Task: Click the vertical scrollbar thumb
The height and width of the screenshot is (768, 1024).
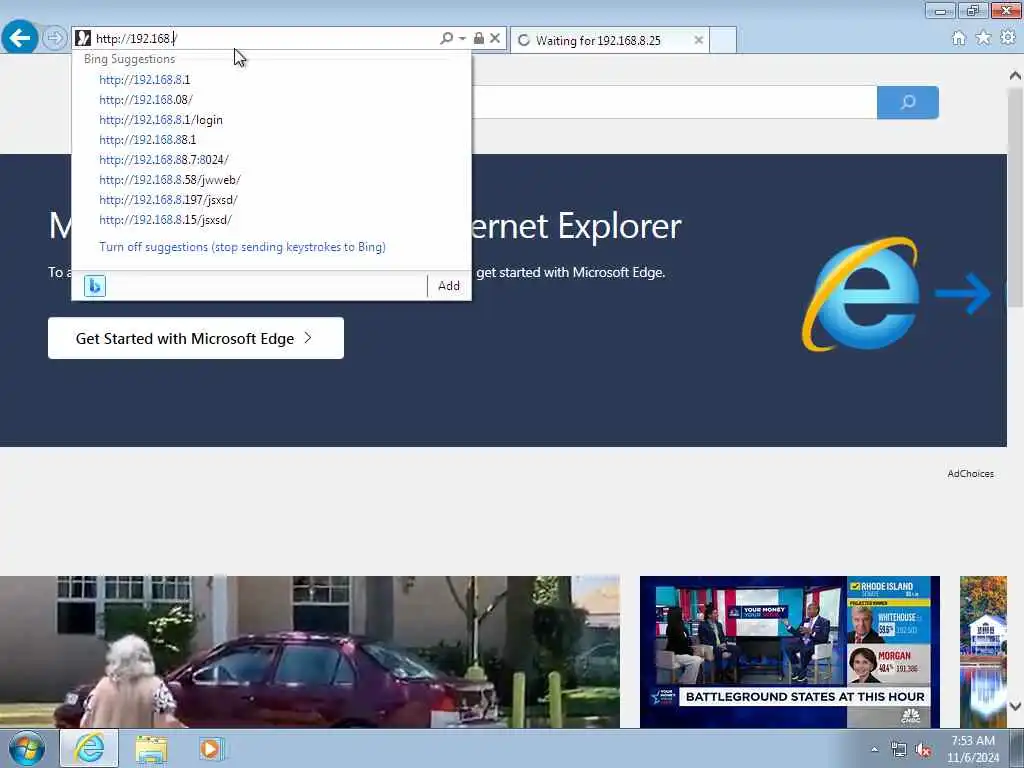Action: 1015,197
